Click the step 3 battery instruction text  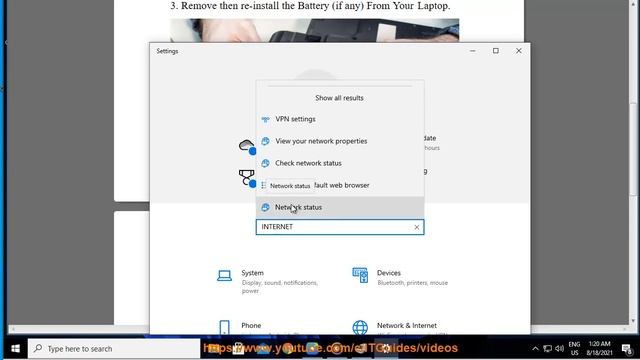[310, 6]
